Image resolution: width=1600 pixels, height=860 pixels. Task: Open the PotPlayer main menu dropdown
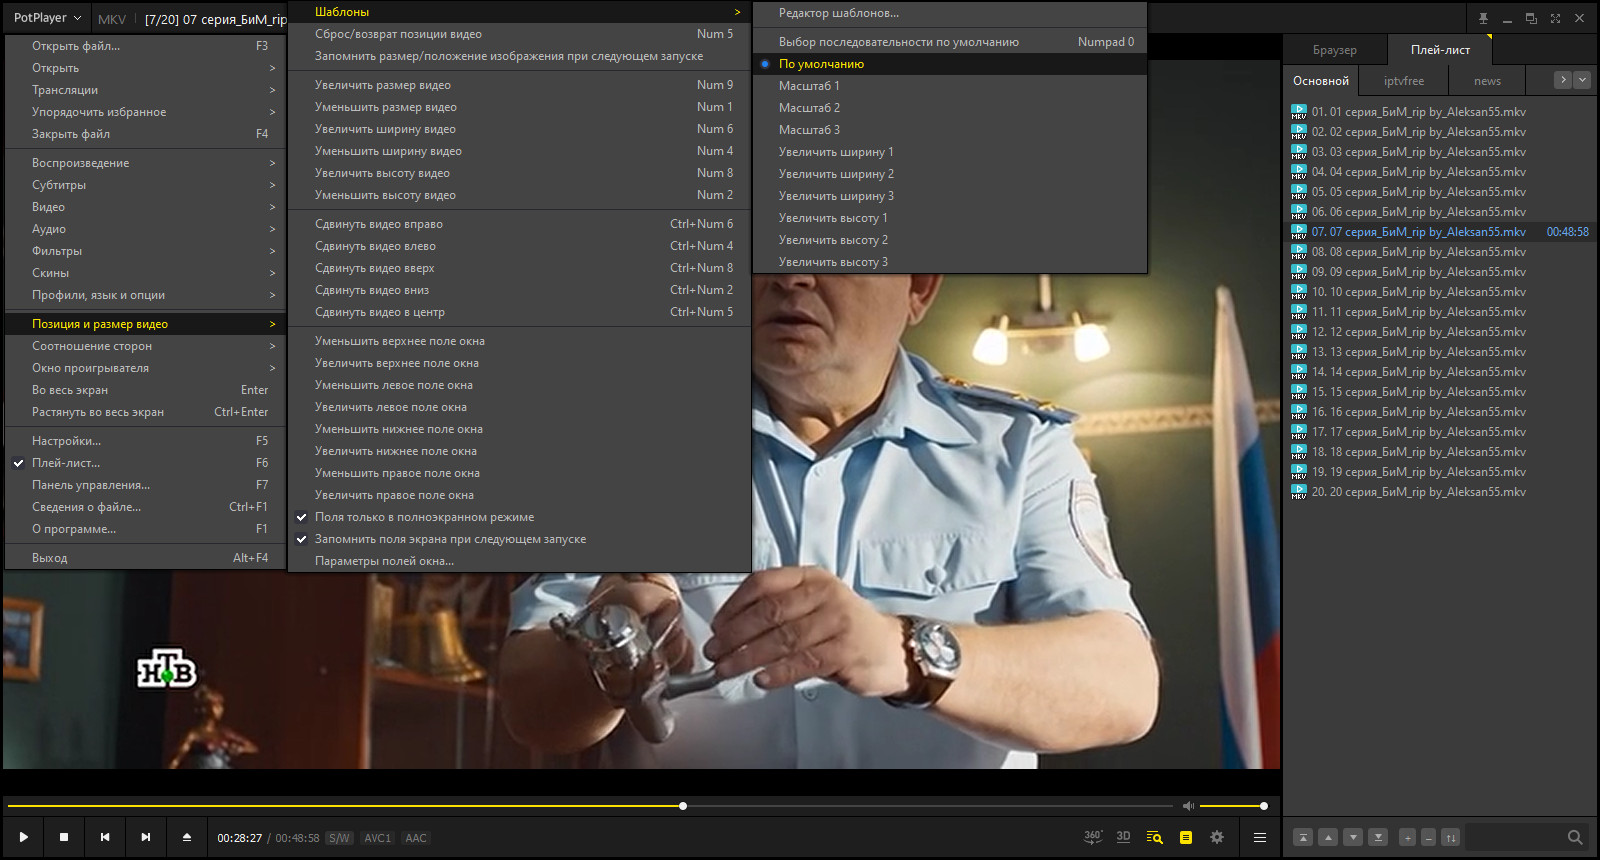pyautogui.click(x=47, y=18)
